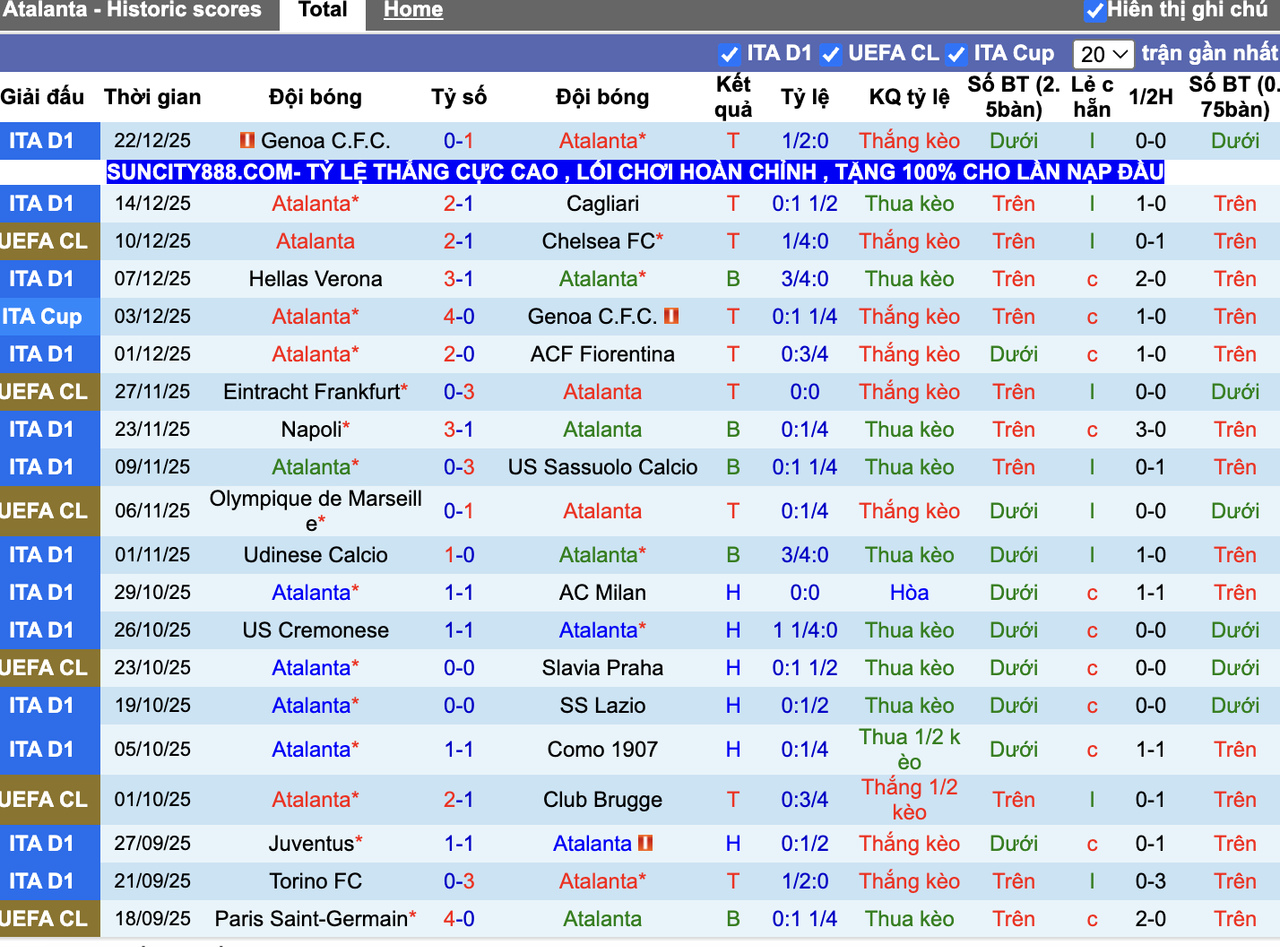Click the Hòa result on 29/10/25 row
The width and height of the screenshot is (1280, 947).
909,593
